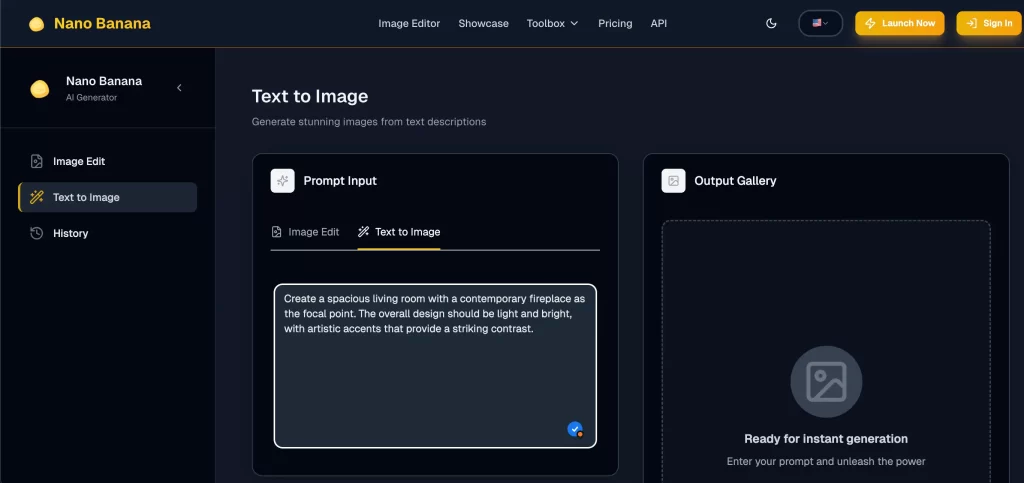The image size is (1024, 483).
Task: Open Image Editor from top navigation
Action: (409, 23)
